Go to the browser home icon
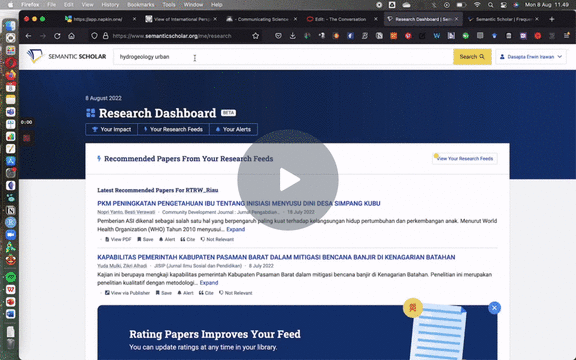The height and width of the screenshot is (360, 576). point(71,36)
